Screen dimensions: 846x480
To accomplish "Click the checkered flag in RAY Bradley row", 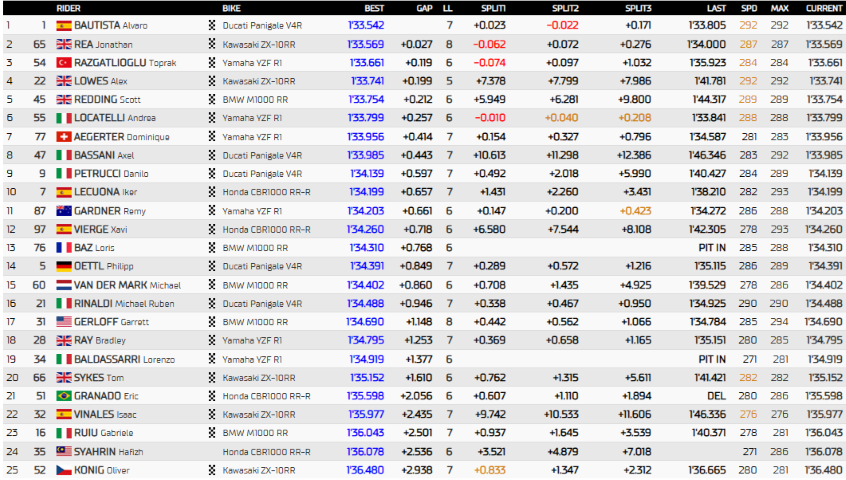I will [x=212, y=340].
